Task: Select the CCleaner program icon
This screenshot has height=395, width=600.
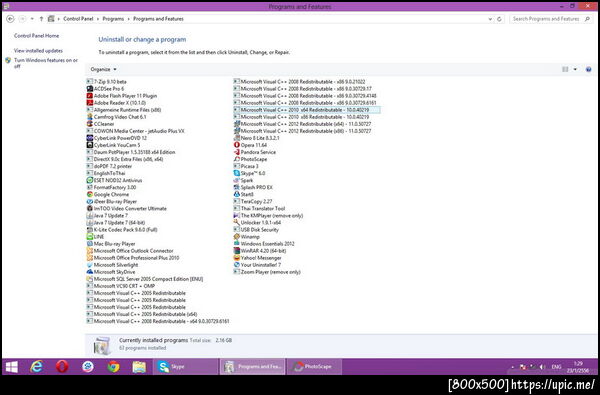Action: (90, 124)
